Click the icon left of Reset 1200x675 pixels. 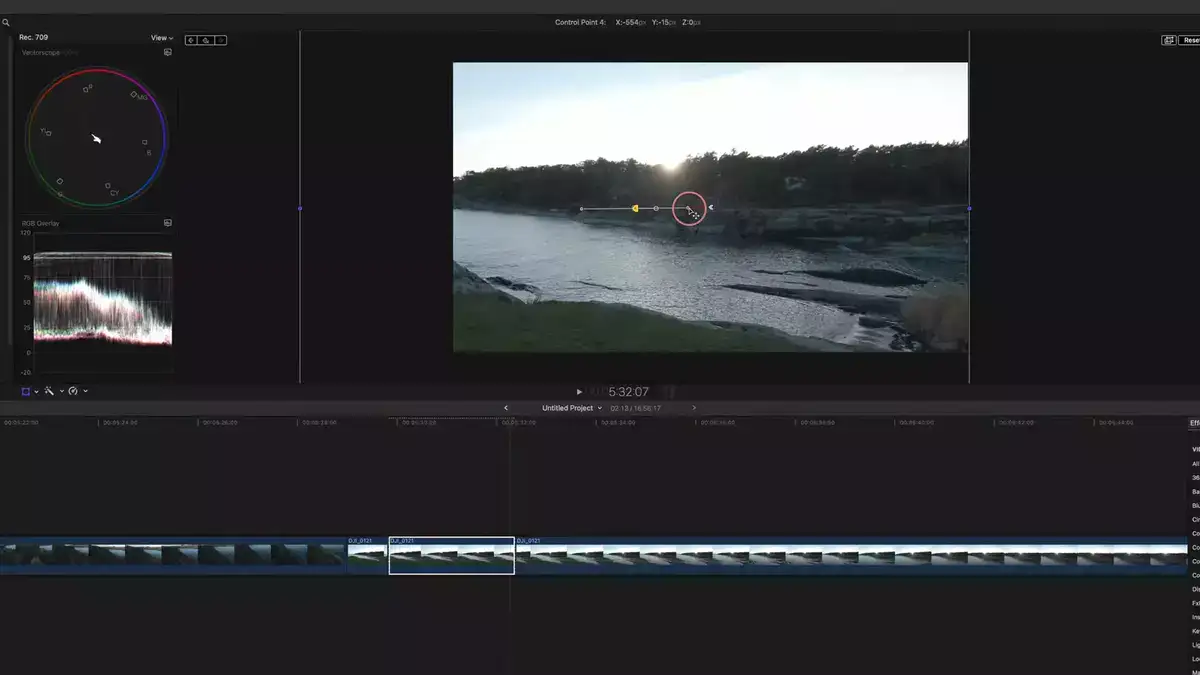coord(1168,40)
